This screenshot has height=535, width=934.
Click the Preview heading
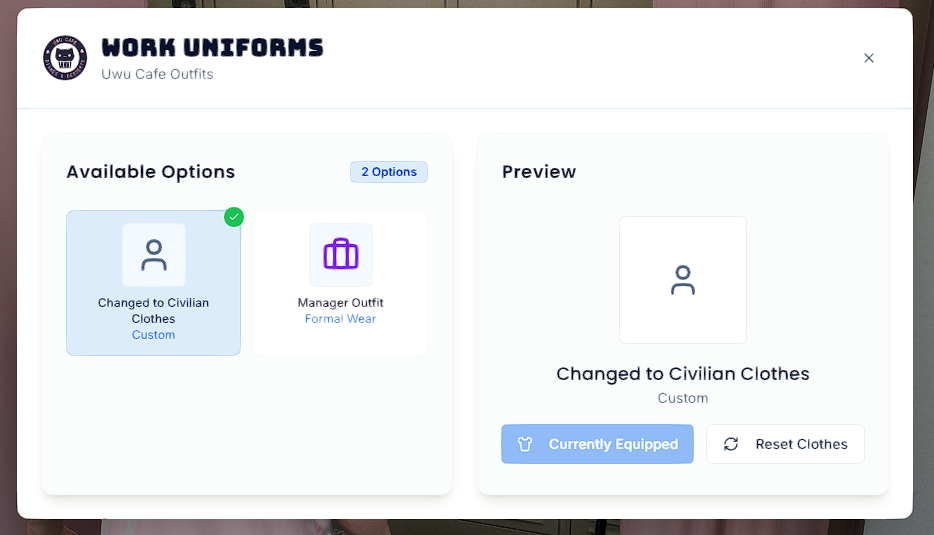click(x=539, y=172)
